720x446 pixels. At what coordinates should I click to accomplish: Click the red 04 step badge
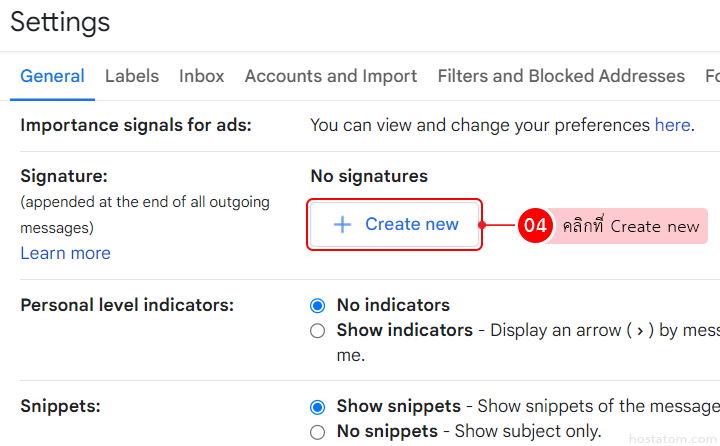(x=535, y=226)
